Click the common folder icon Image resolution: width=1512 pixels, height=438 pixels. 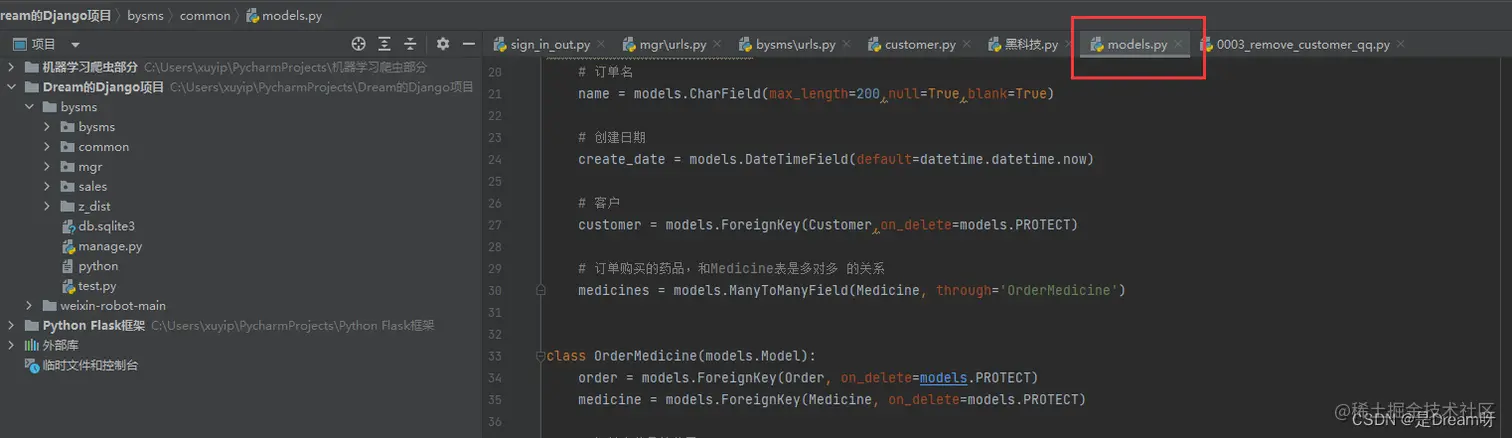click(x=68, y=147)
